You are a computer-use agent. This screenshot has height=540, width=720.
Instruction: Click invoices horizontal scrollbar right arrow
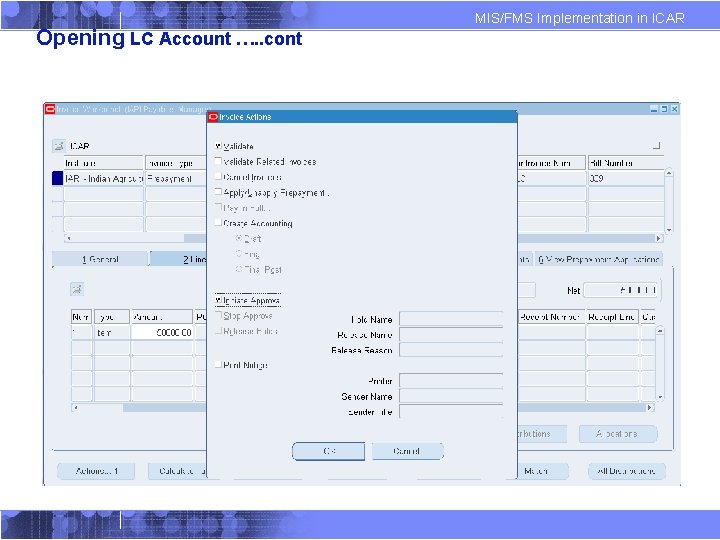point(659,238)
